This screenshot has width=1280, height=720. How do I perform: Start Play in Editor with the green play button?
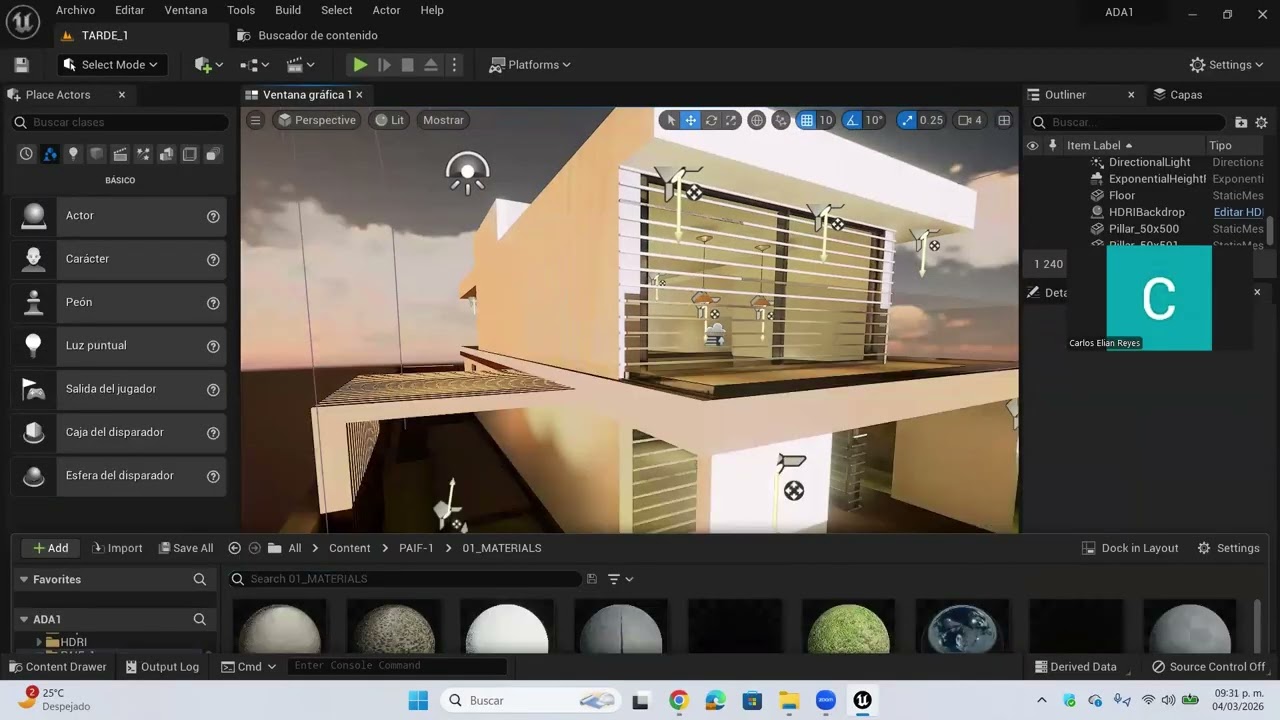(x=360, y=65)
